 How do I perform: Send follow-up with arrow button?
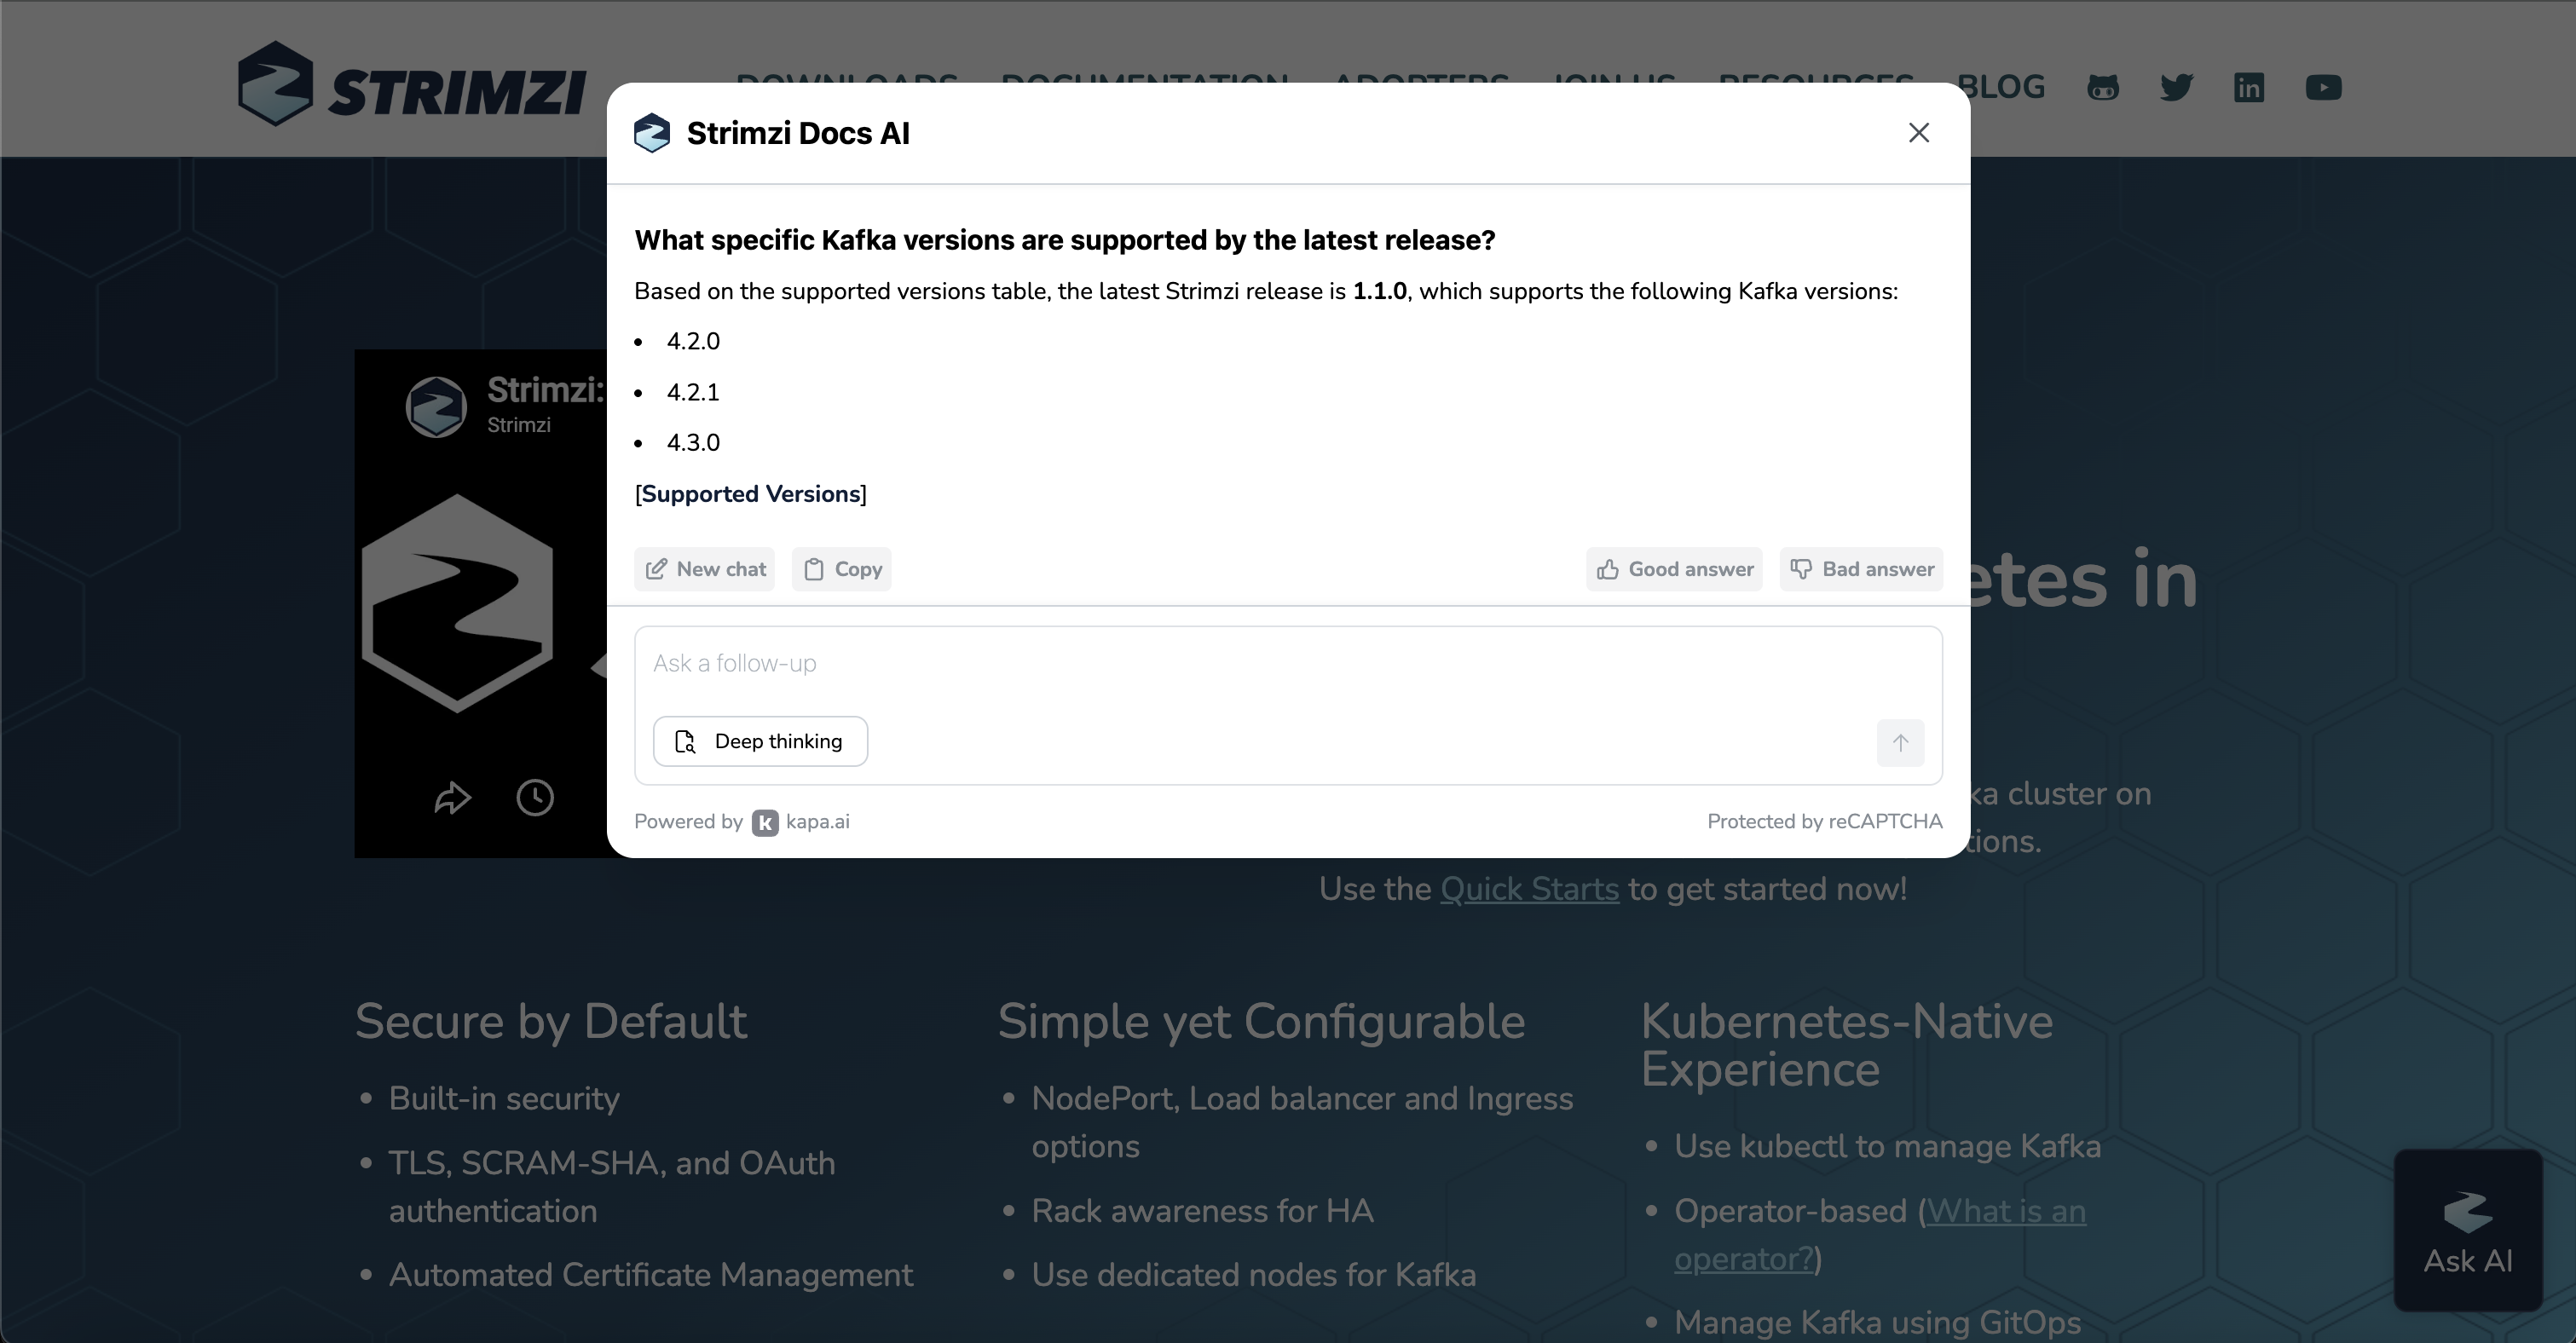click(x=1900, y=743)
